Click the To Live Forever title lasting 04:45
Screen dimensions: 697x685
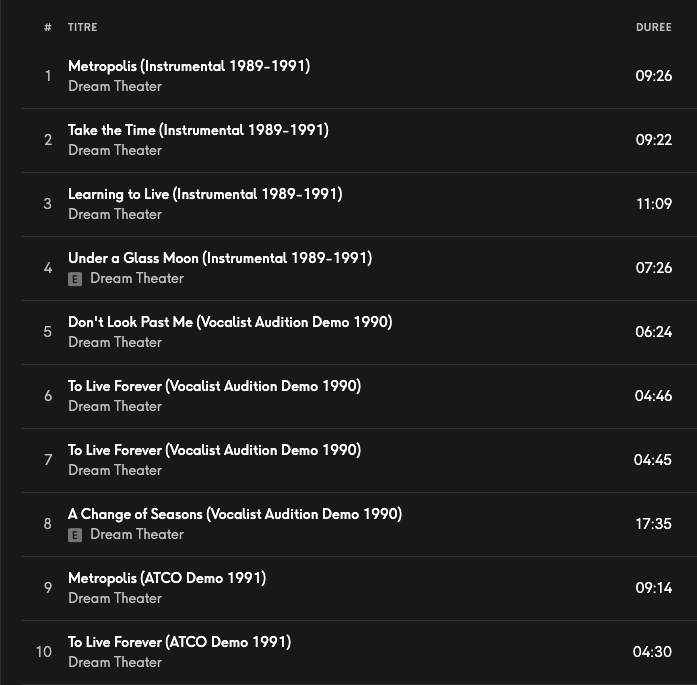pos(214,450)
